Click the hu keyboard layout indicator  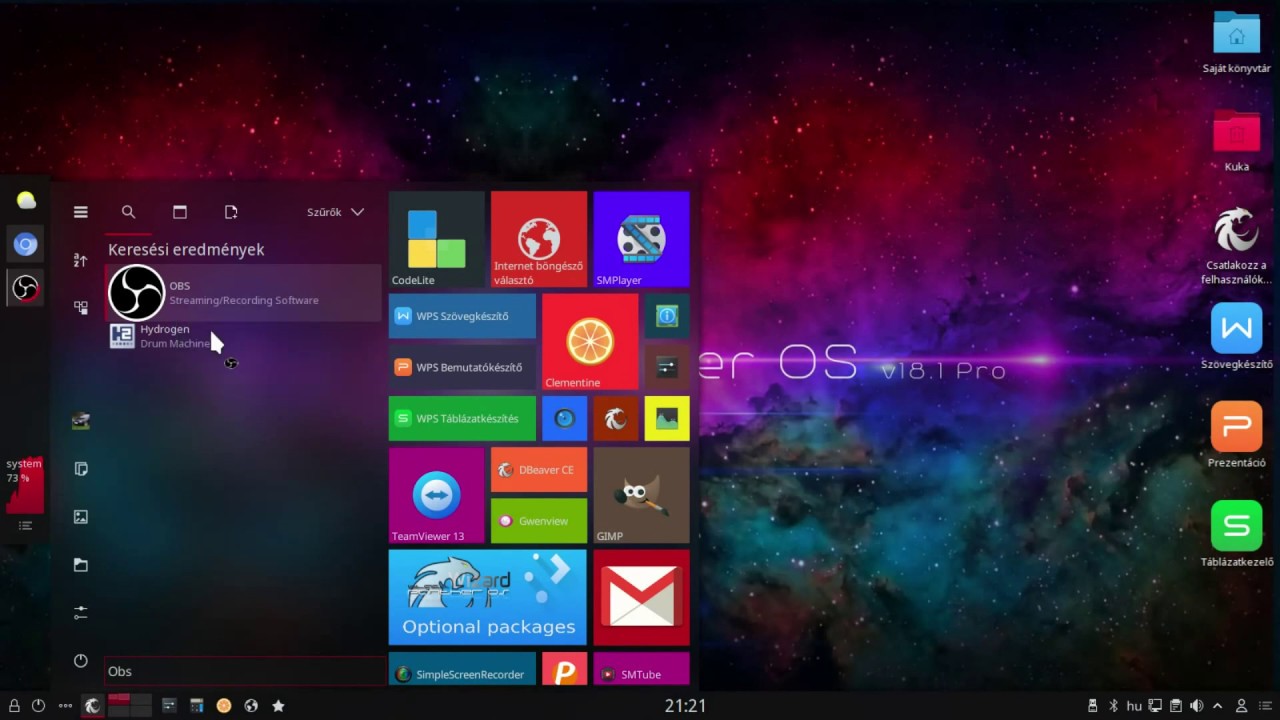coord(1134,705)
